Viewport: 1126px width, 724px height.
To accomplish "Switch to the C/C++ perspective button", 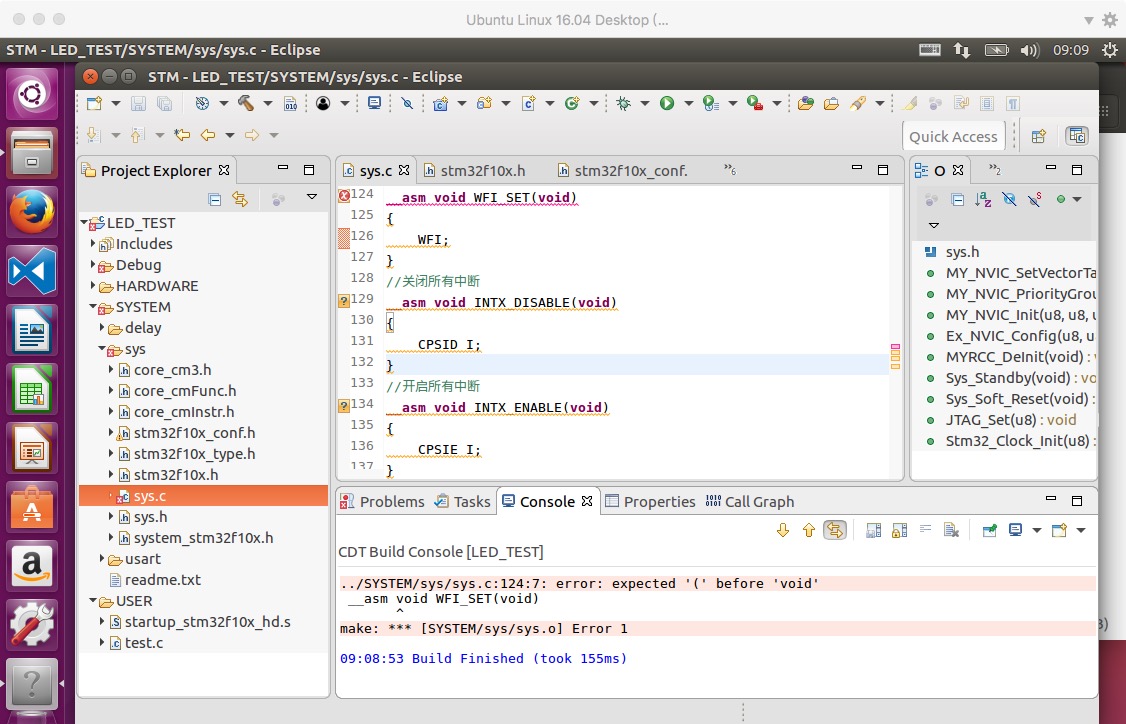I will pyautogui.click(x=1076, y=136).
